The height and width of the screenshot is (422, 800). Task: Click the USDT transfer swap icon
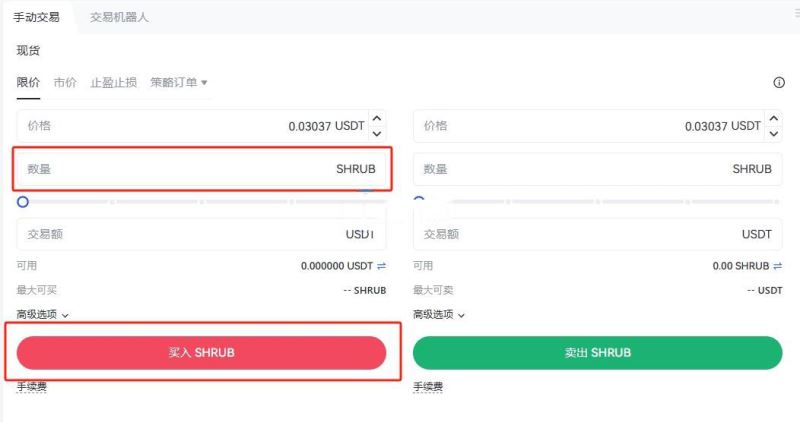click(381, 266)
